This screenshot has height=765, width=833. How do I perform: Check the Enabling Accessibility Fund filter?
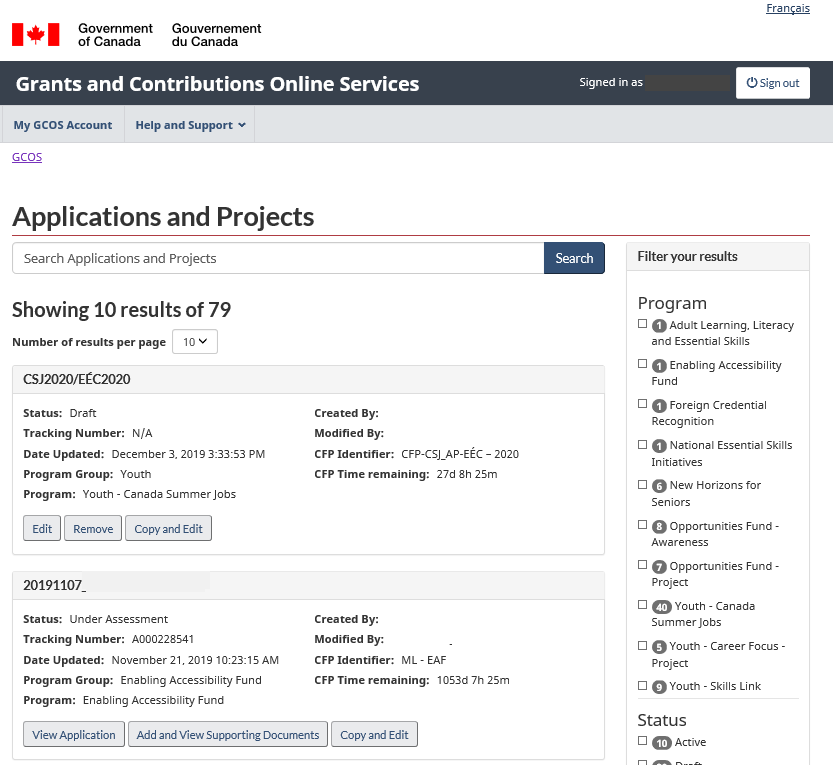coord(643,364)
